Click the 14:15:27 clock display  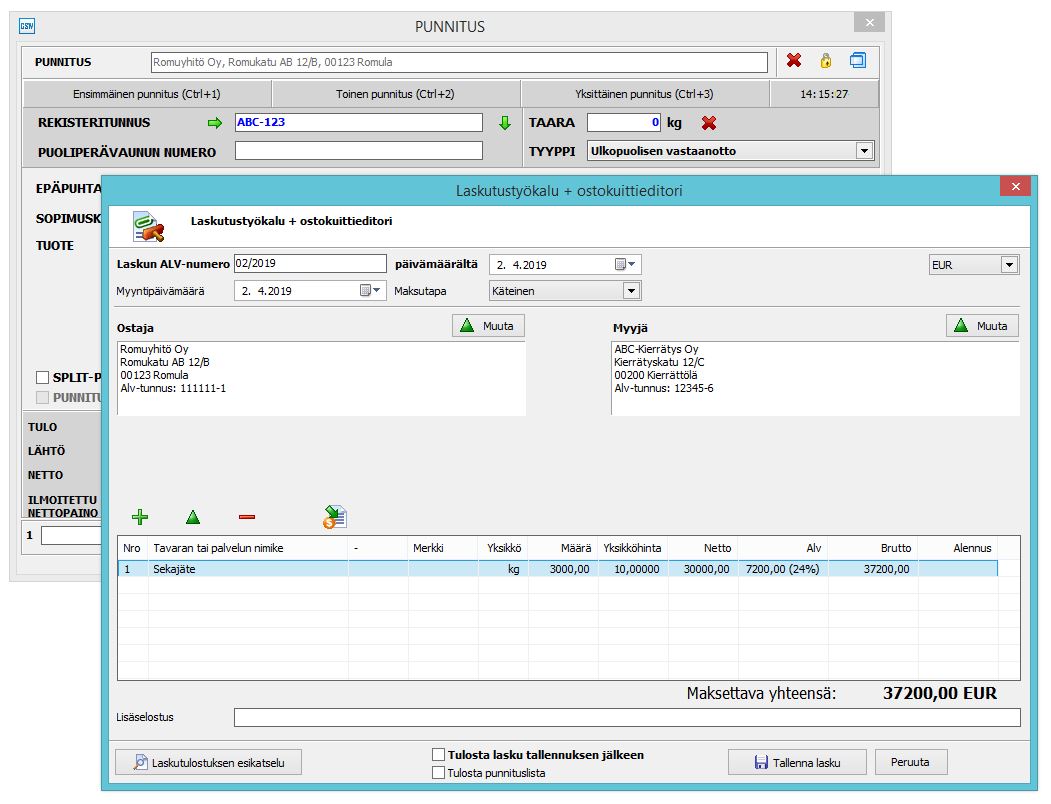pos(824,94)
